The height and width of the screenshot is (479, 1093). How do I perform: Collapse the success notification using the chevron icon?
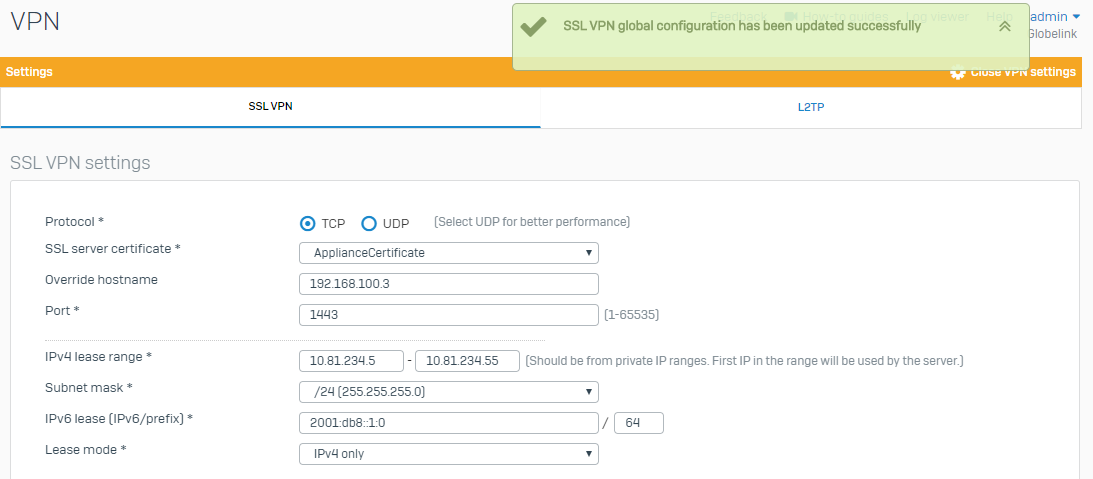point(1004,26)
